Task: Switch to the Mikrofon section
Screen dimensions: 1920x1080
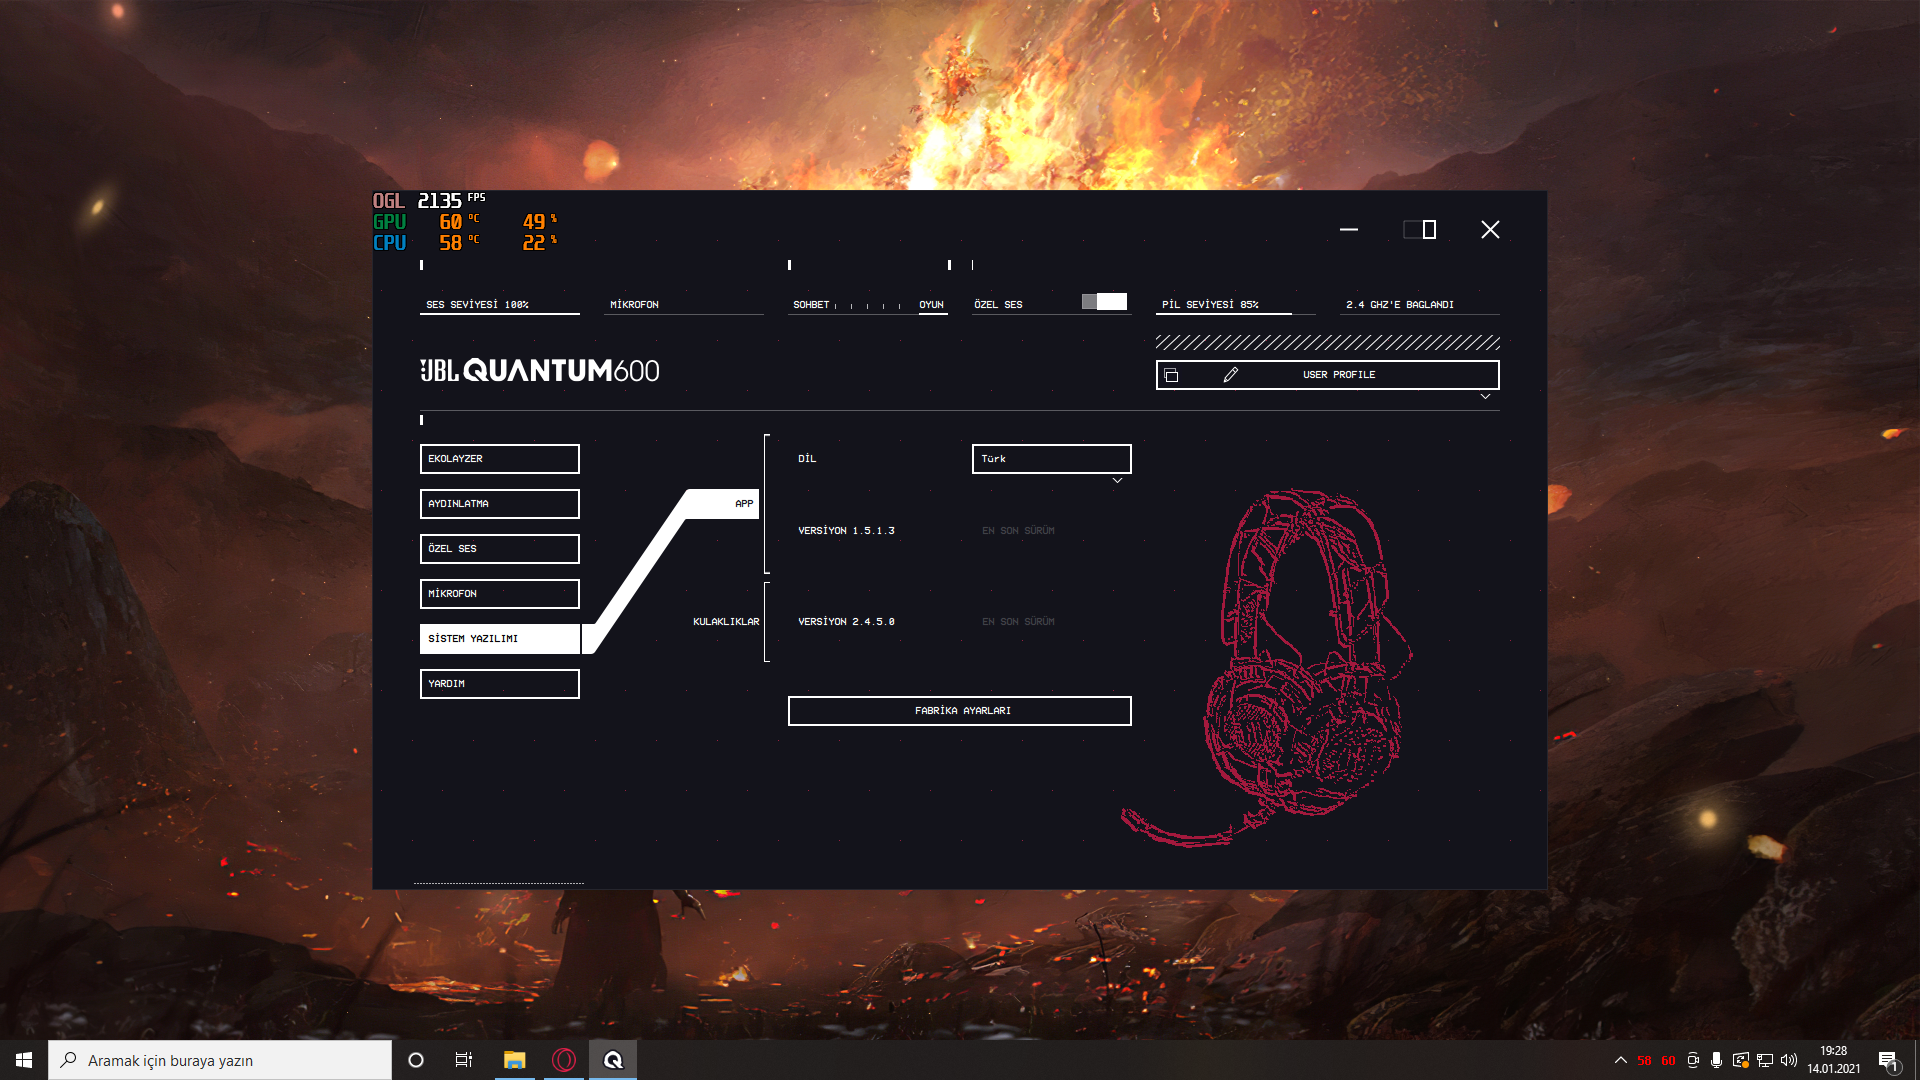Action: tap(499, 594)
